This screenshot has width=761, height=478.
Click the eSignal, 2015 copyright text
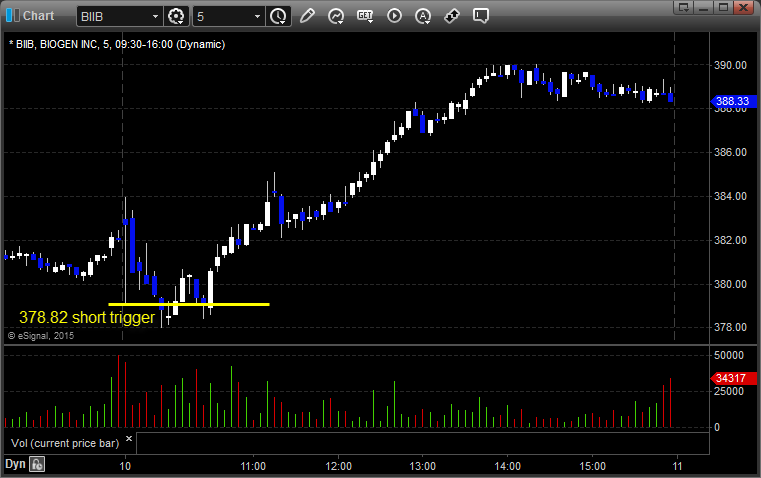[x=41, y=336]
